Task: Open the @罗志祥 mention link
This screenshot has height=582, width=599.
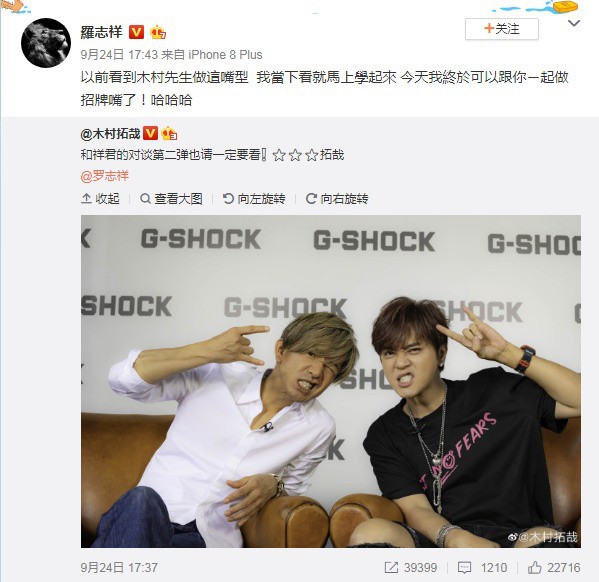Action: tap(105, 176)
